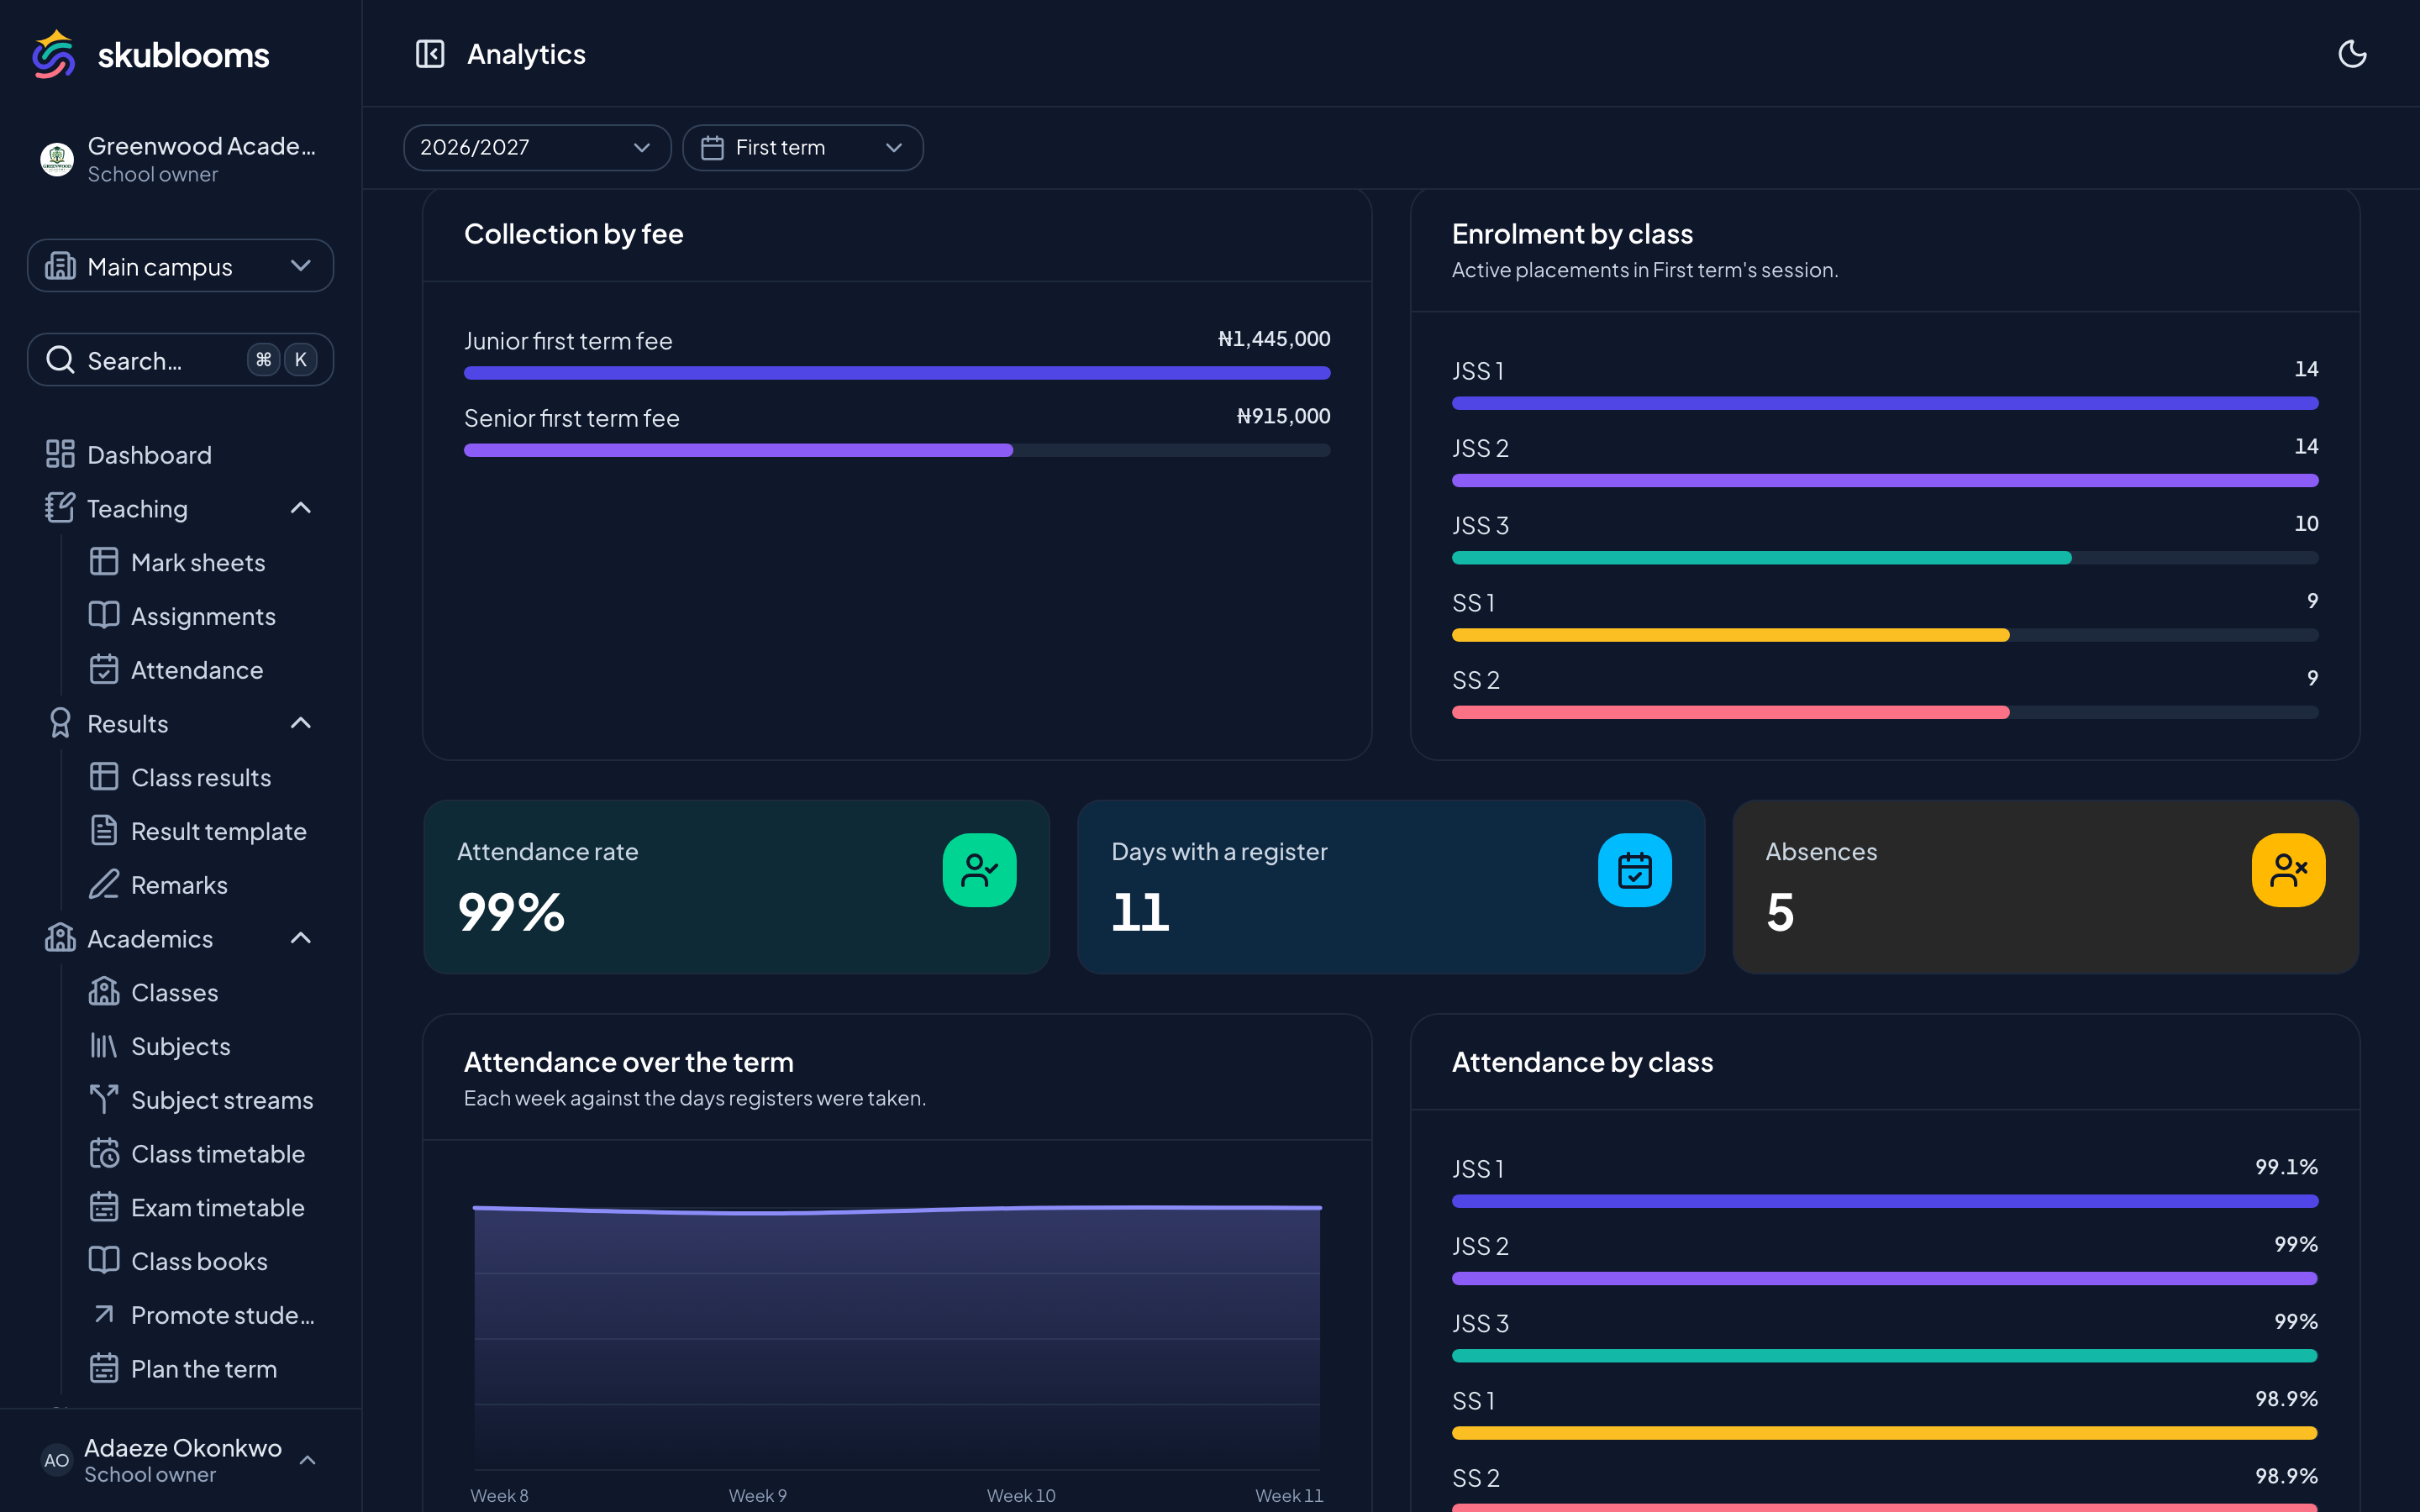Collapse the Teaching section chevron
Screen dimensions: 2420x1512
point(301,508)
